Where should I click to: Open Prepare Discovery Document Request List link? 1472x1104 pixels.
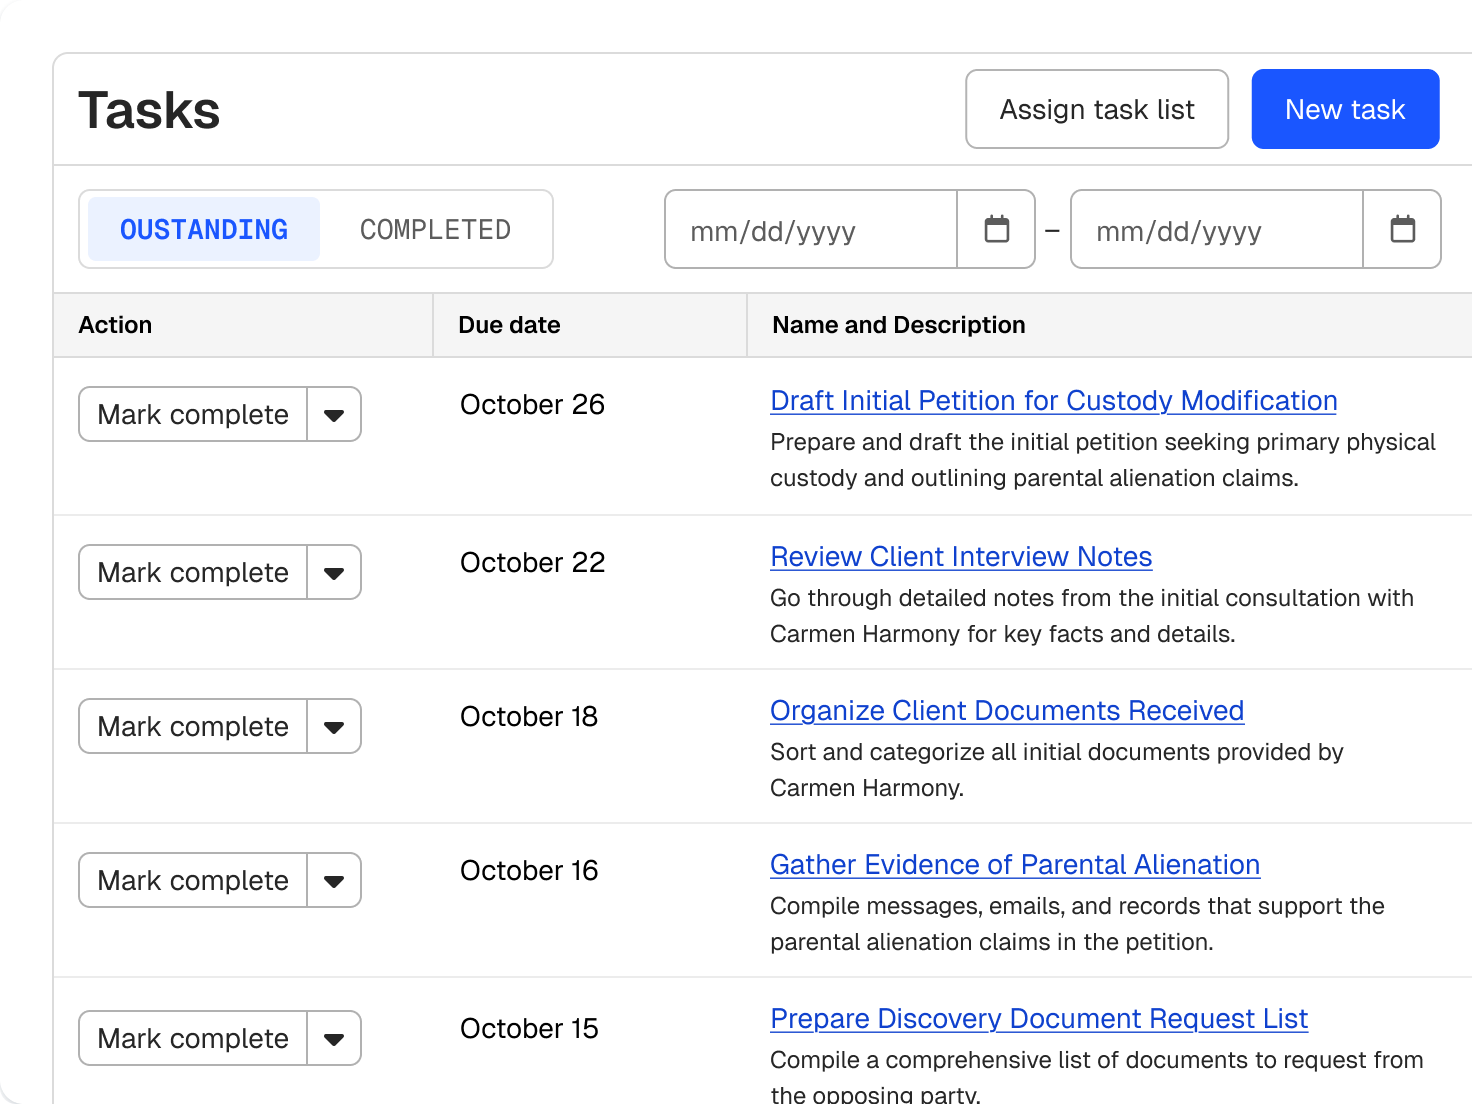click(x=1039, y=1019)
